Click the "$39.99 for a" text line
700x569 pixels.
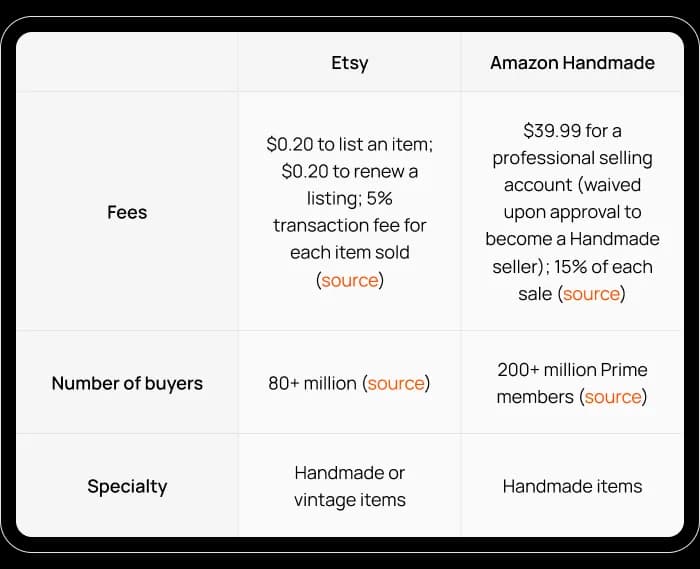coord(572,130)
